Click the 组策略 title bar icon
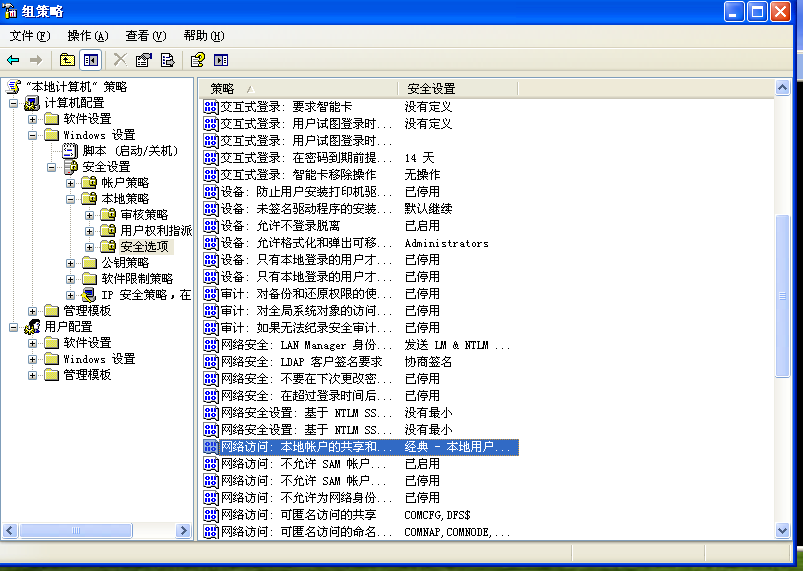Screen dimensions: 803x571 10,11
